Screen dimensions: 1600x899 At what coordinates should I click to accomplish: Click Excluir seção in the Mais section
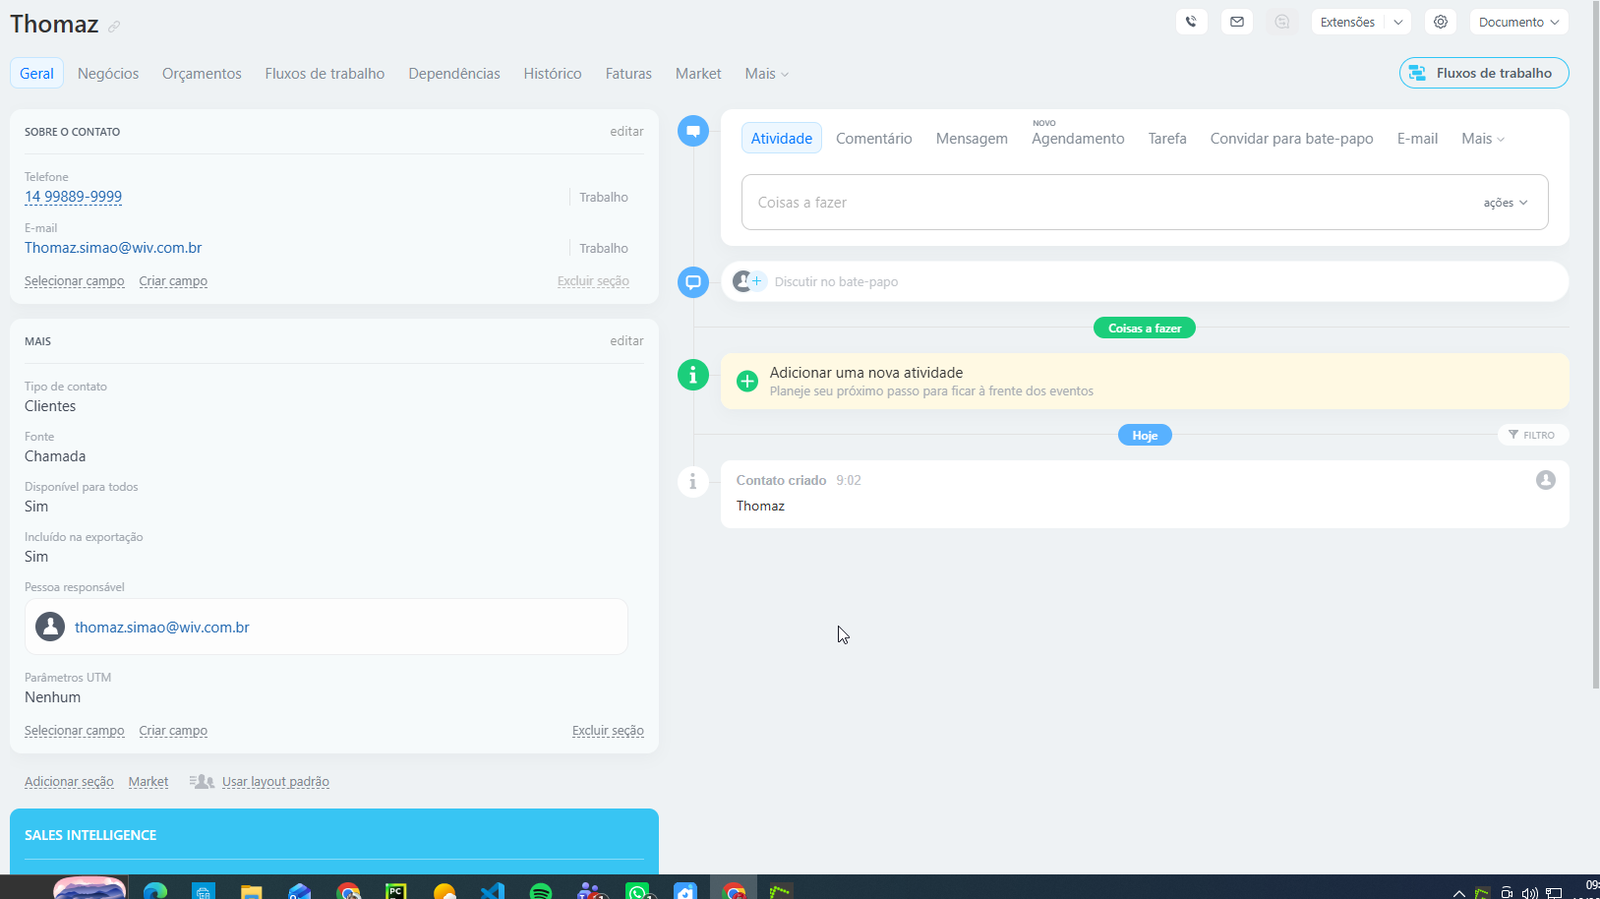pyautogui.click(x=608, y=731)
